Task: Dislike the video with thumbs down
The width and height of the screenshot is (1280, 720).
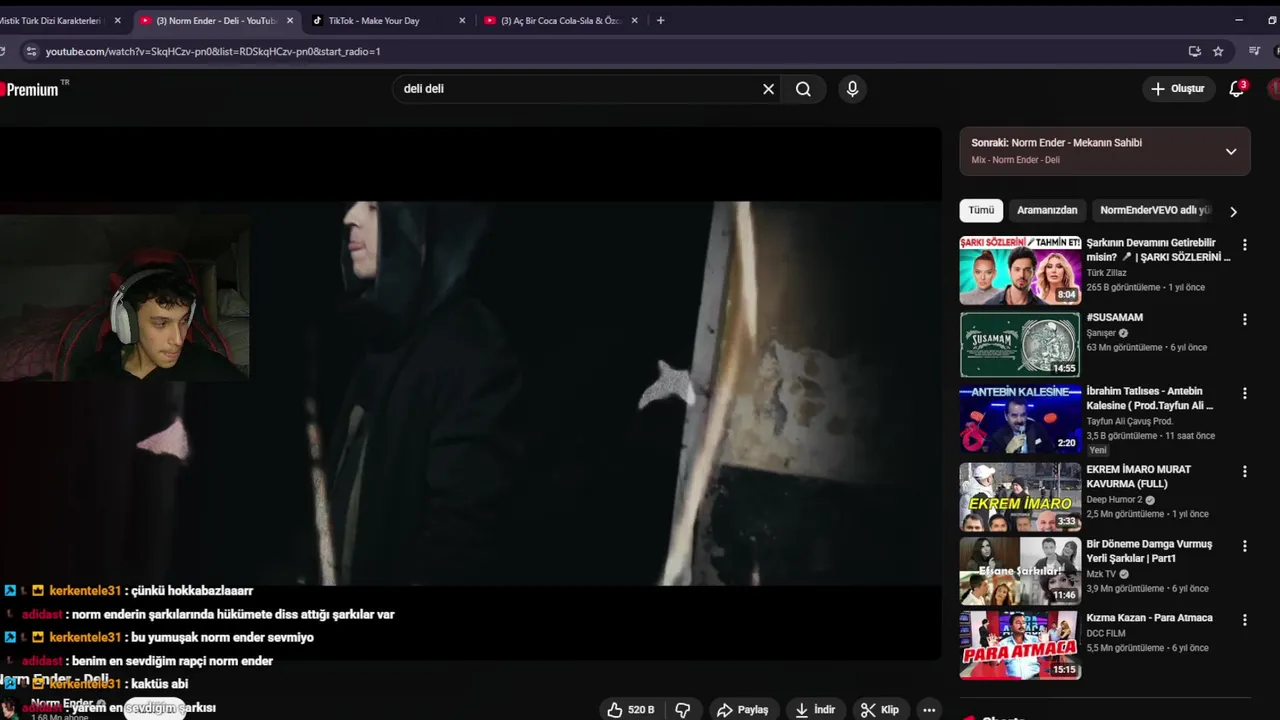Action: (x=683, y=710)
